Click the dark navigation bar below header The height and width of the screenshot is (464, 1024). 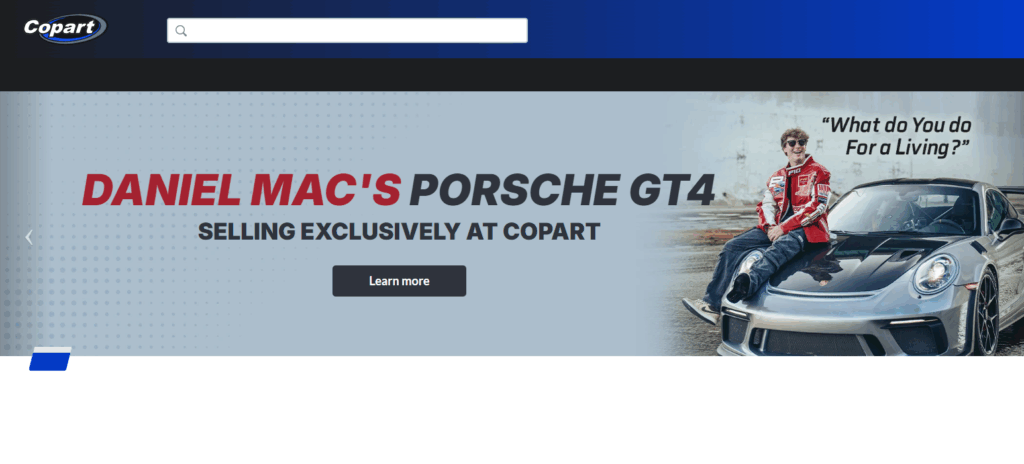click(x=512, y=75)
